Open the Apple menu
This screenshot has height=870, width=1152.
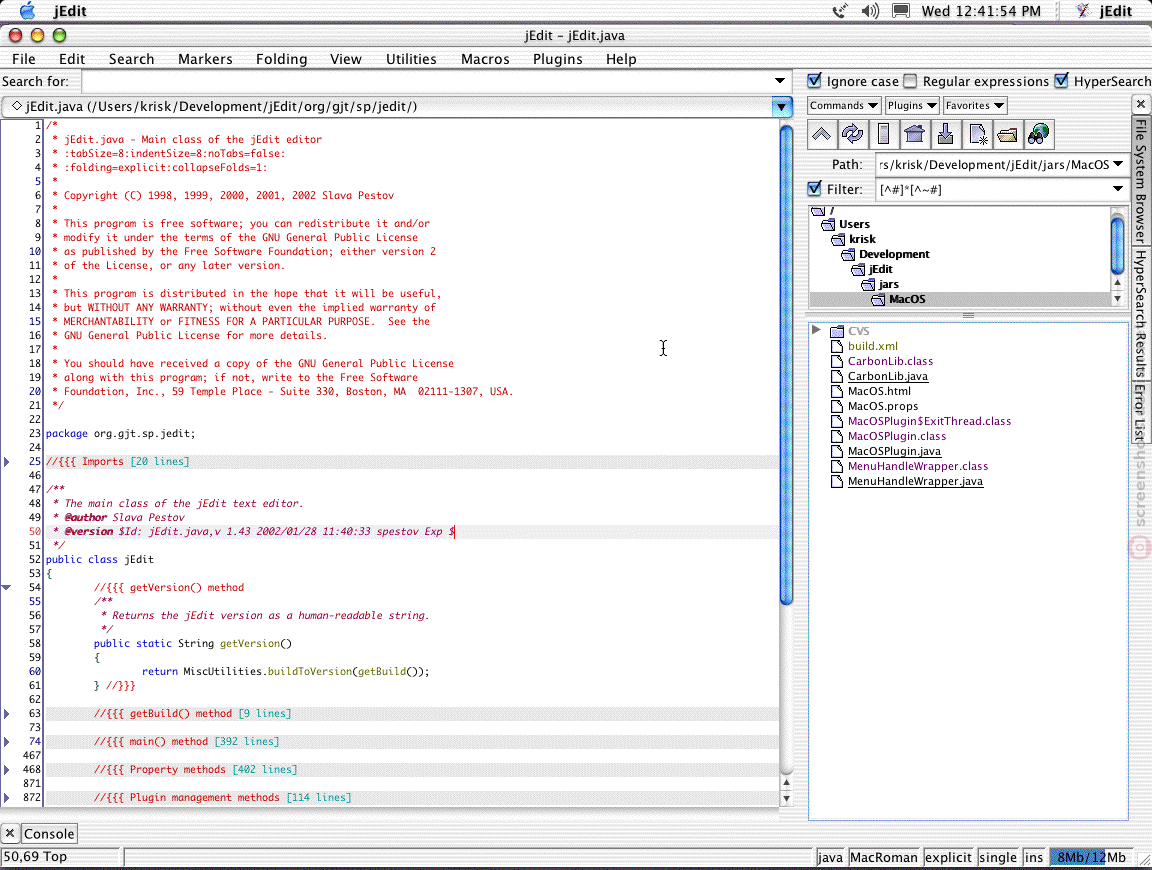click(27, 11)
